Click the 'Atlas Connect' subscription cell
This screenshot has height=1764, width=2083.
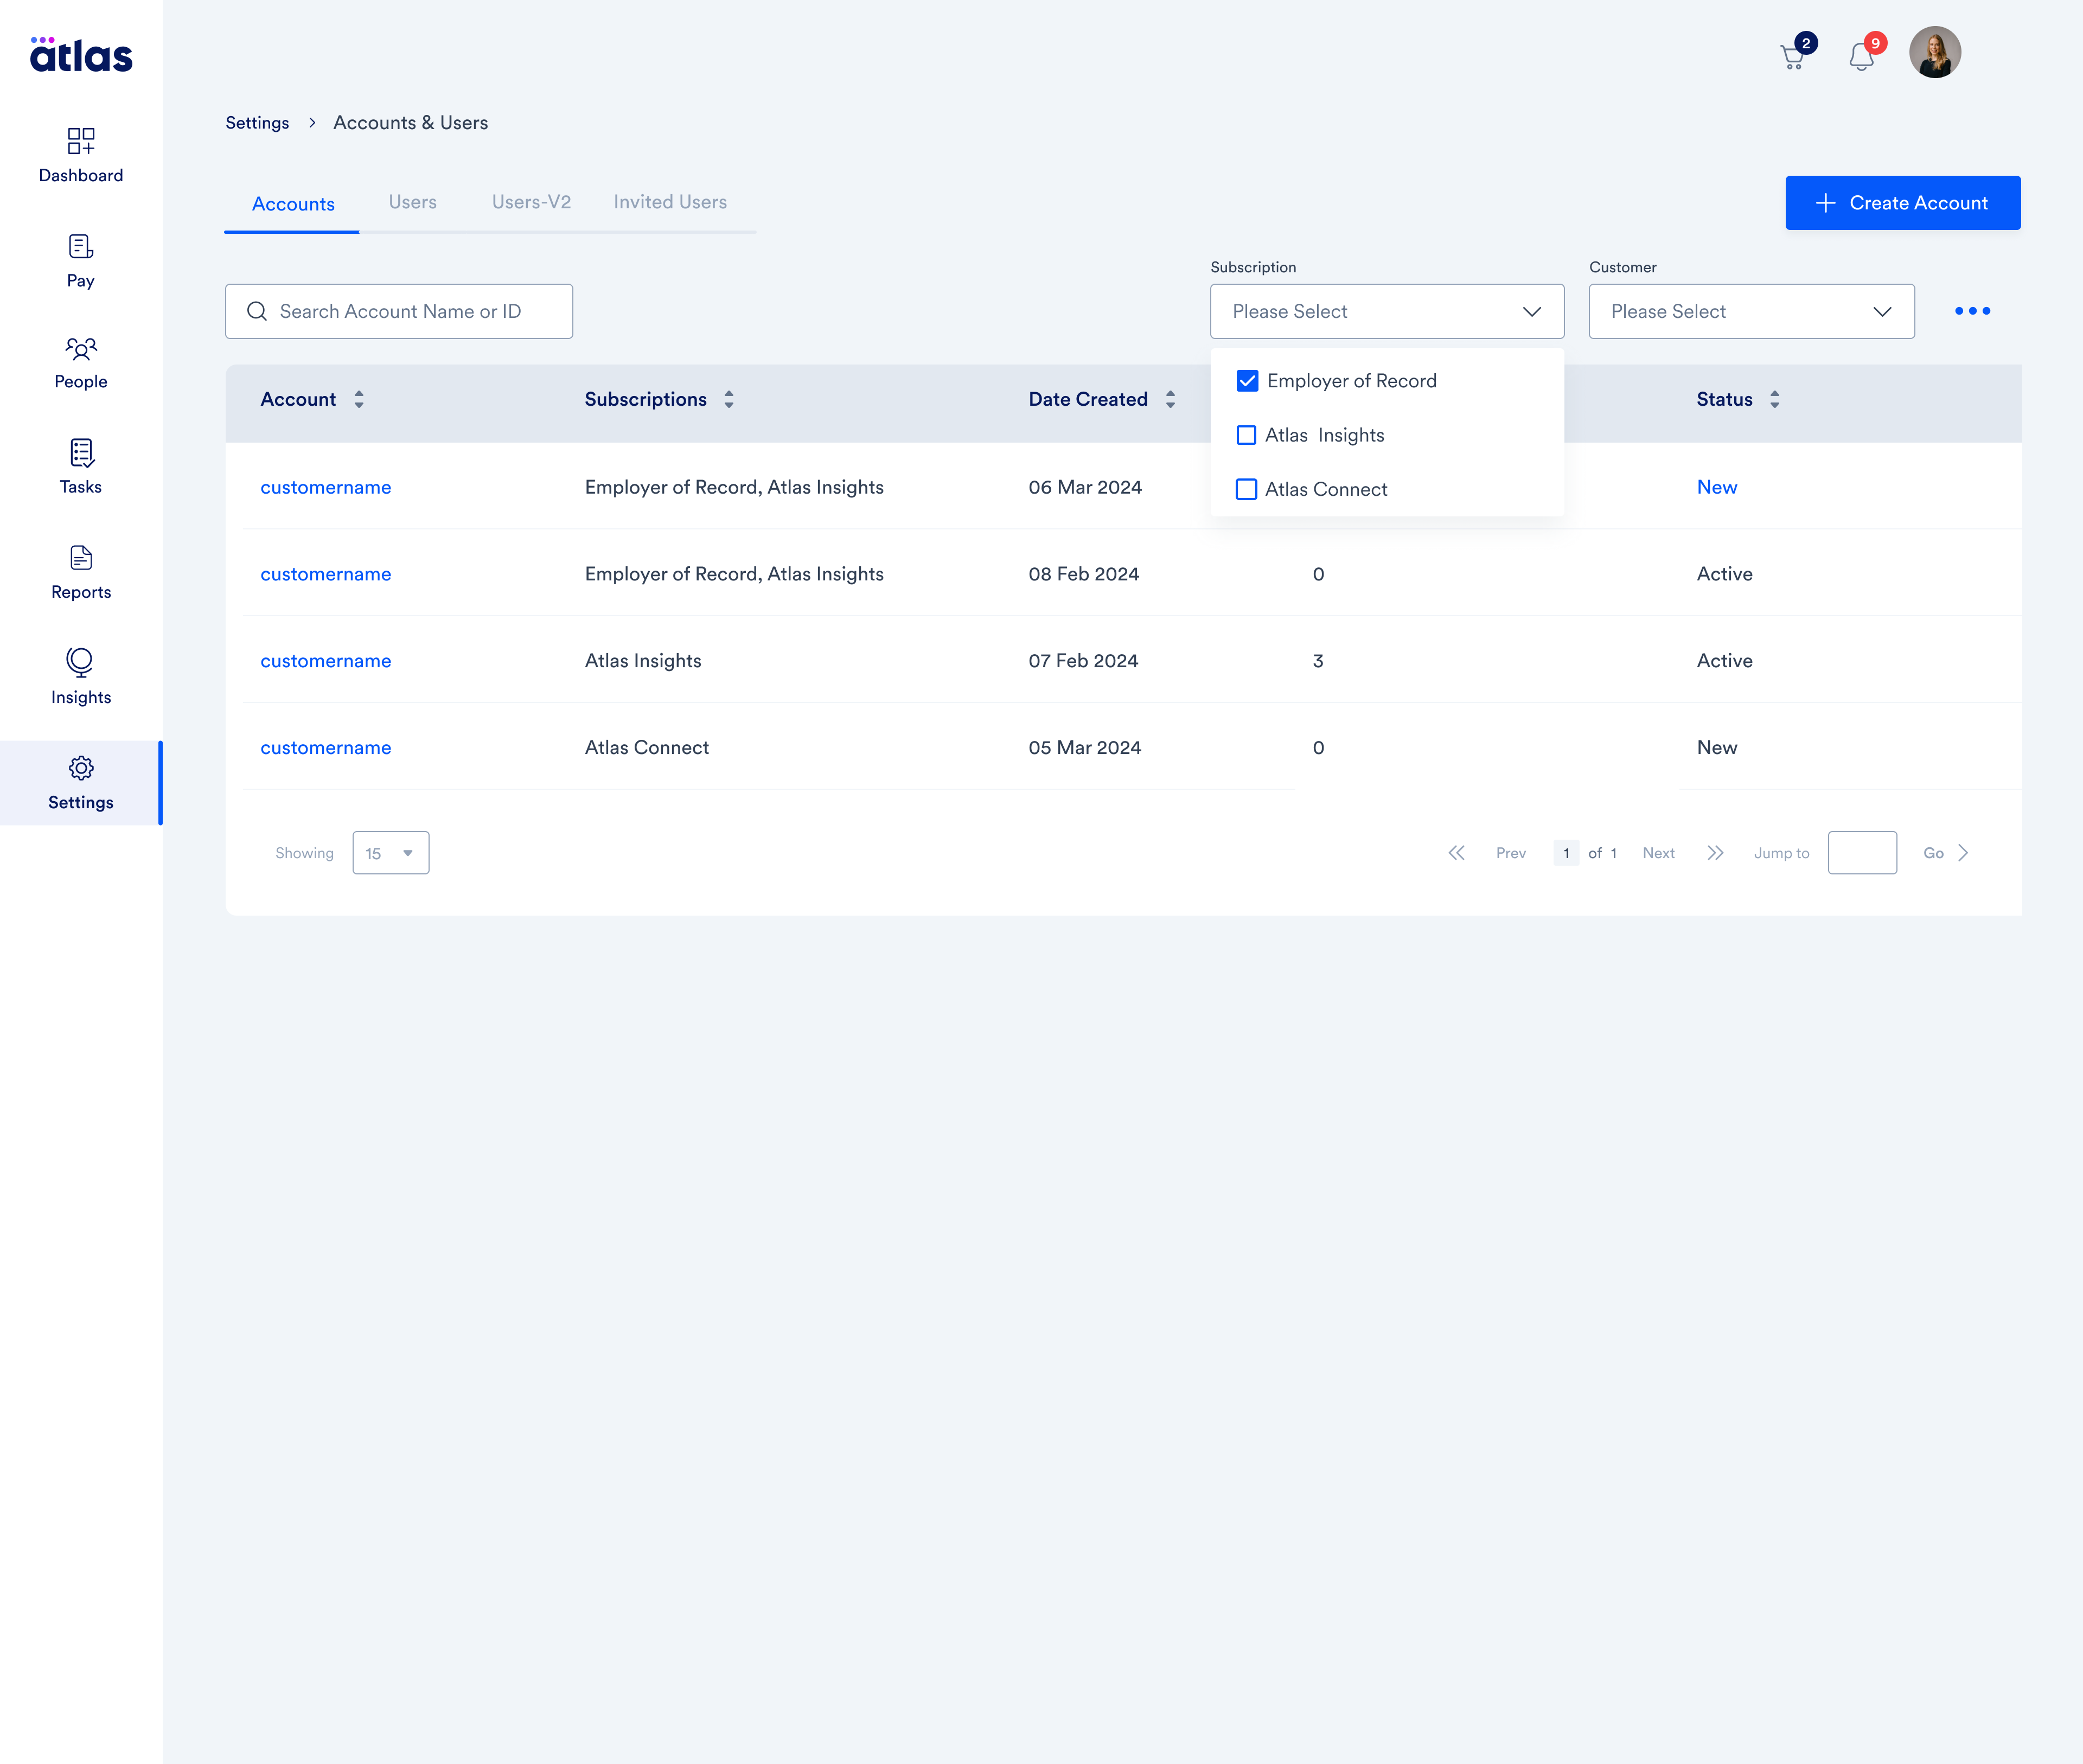tap(647, 748)
